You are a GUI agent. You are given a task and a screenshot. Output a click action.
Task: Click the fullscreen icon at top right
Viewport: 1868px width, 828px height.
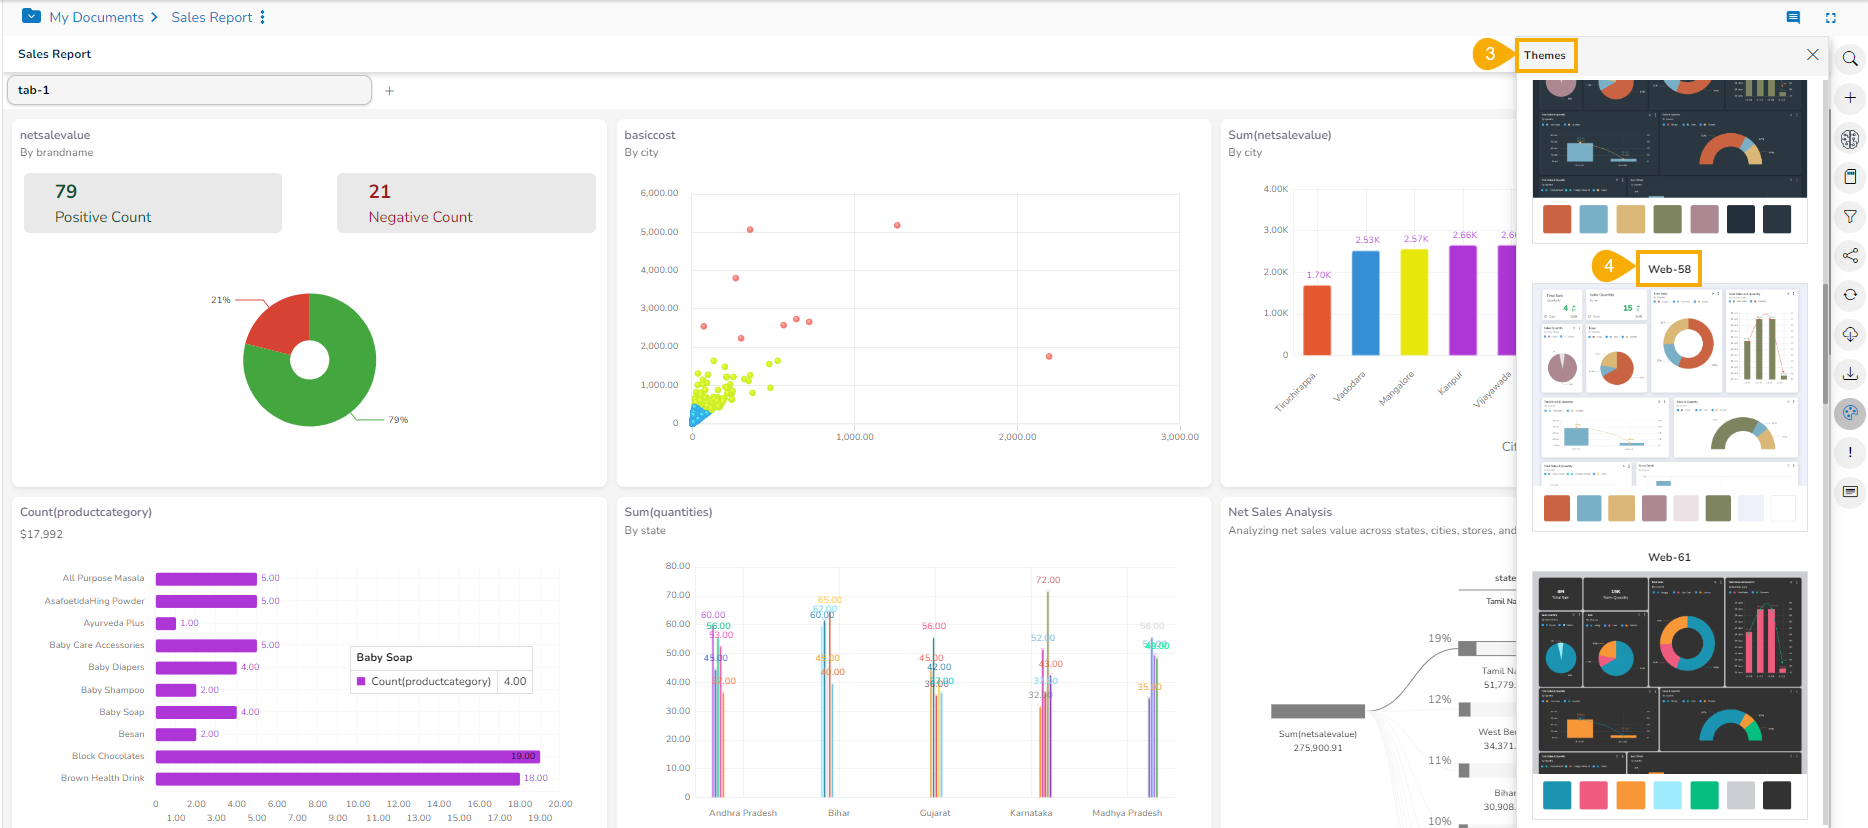coord(1831,18)
